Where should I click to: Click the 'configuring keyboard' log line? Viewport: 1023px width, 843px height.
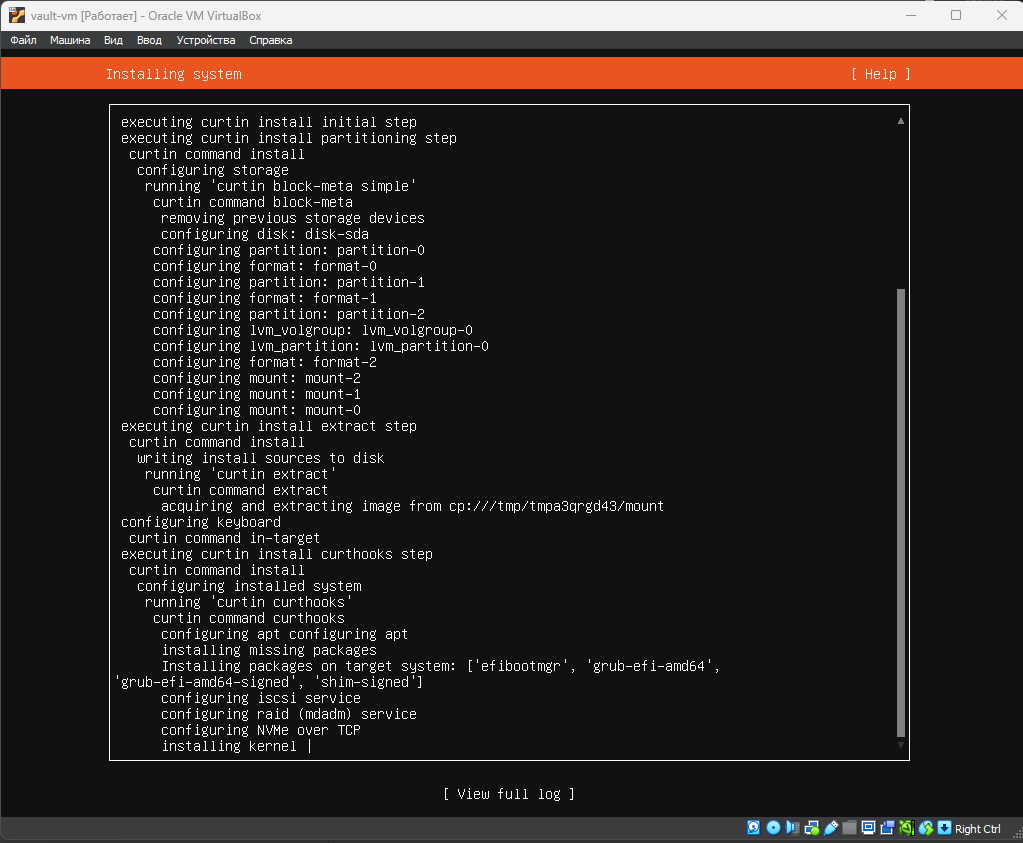click(x=201, y=522)
